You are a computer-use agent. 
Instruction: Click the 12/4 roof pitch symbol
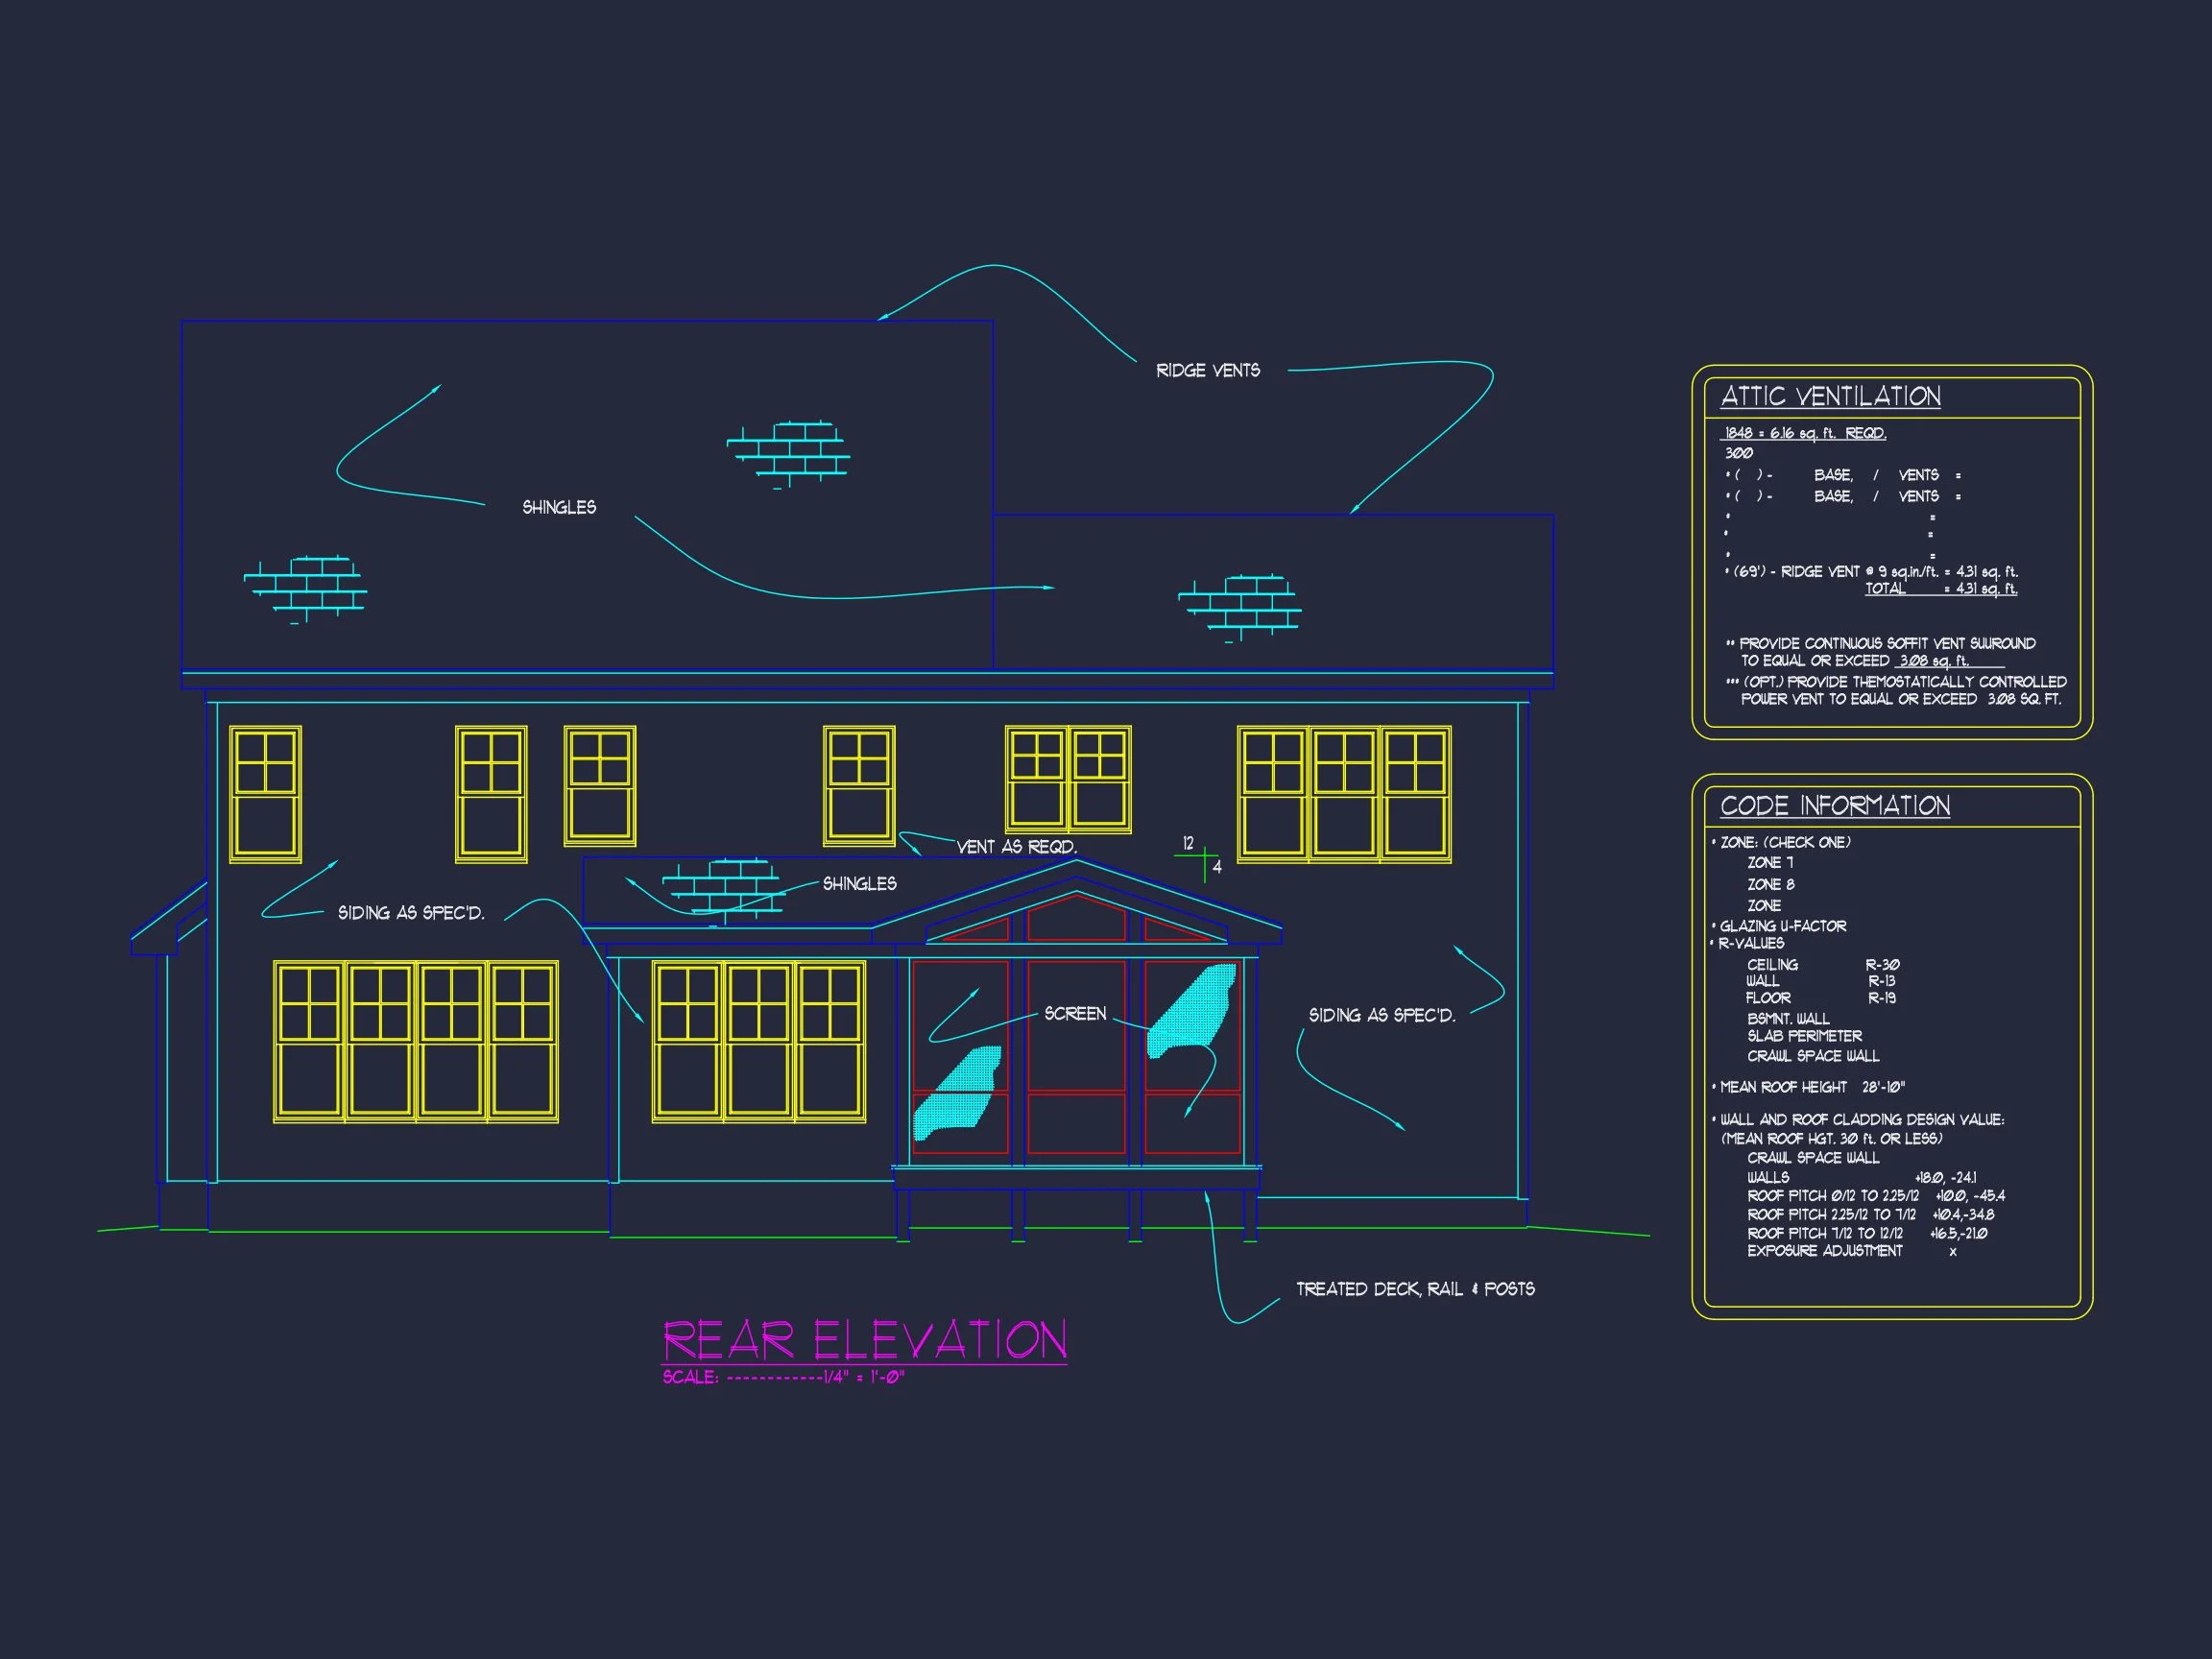(1203, 857)
